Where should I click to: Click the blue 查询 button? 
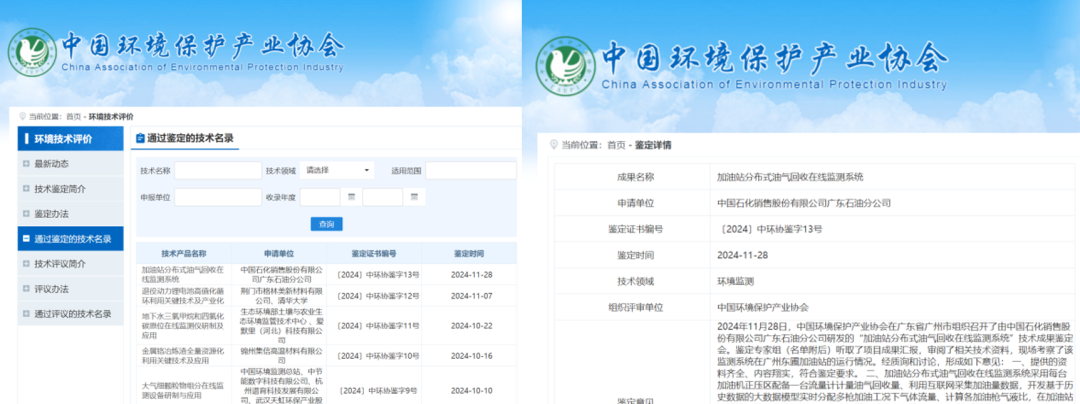326,224
